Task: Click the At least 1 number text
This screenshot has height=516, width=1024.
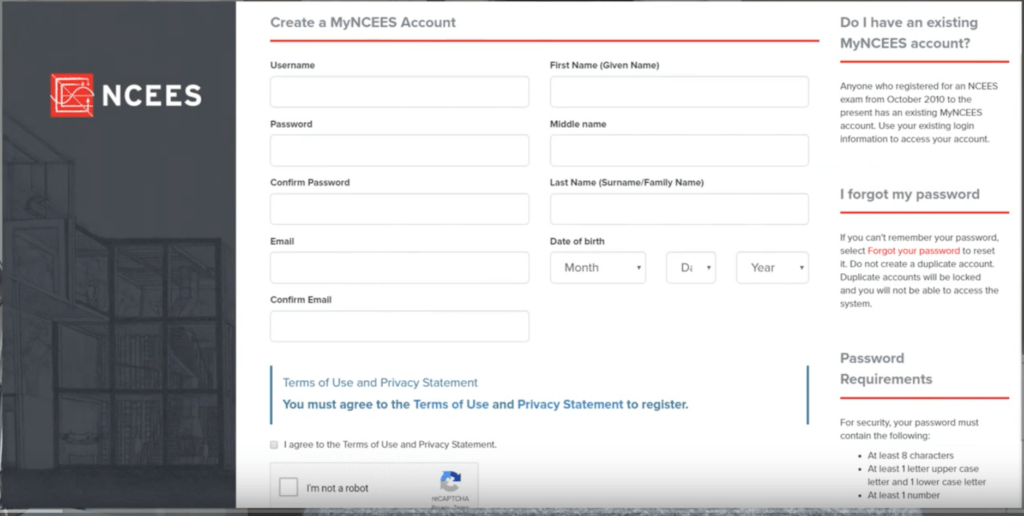Action: click(x=903, y=496)
